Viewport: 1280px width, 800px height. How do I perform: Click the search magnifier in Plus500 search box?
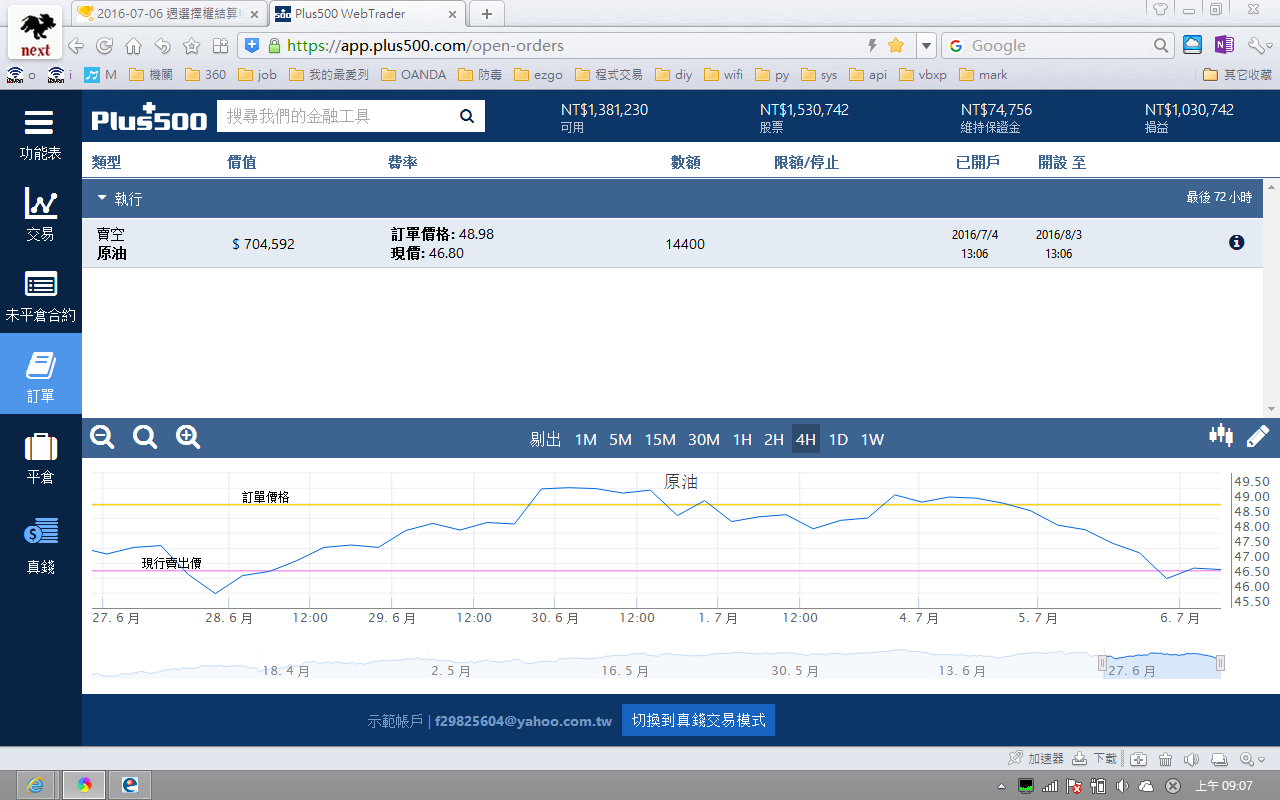point(467,116)
